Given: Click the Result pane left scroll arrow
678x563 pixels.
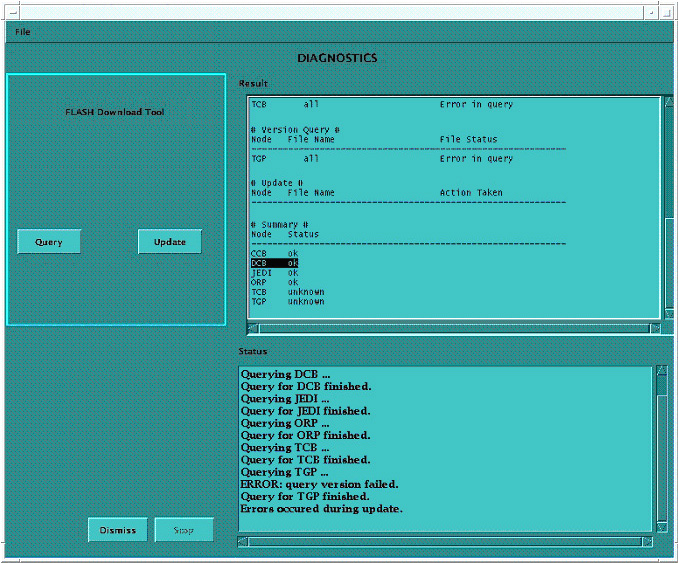Looking at the screenshot, I should pos(252,328).
